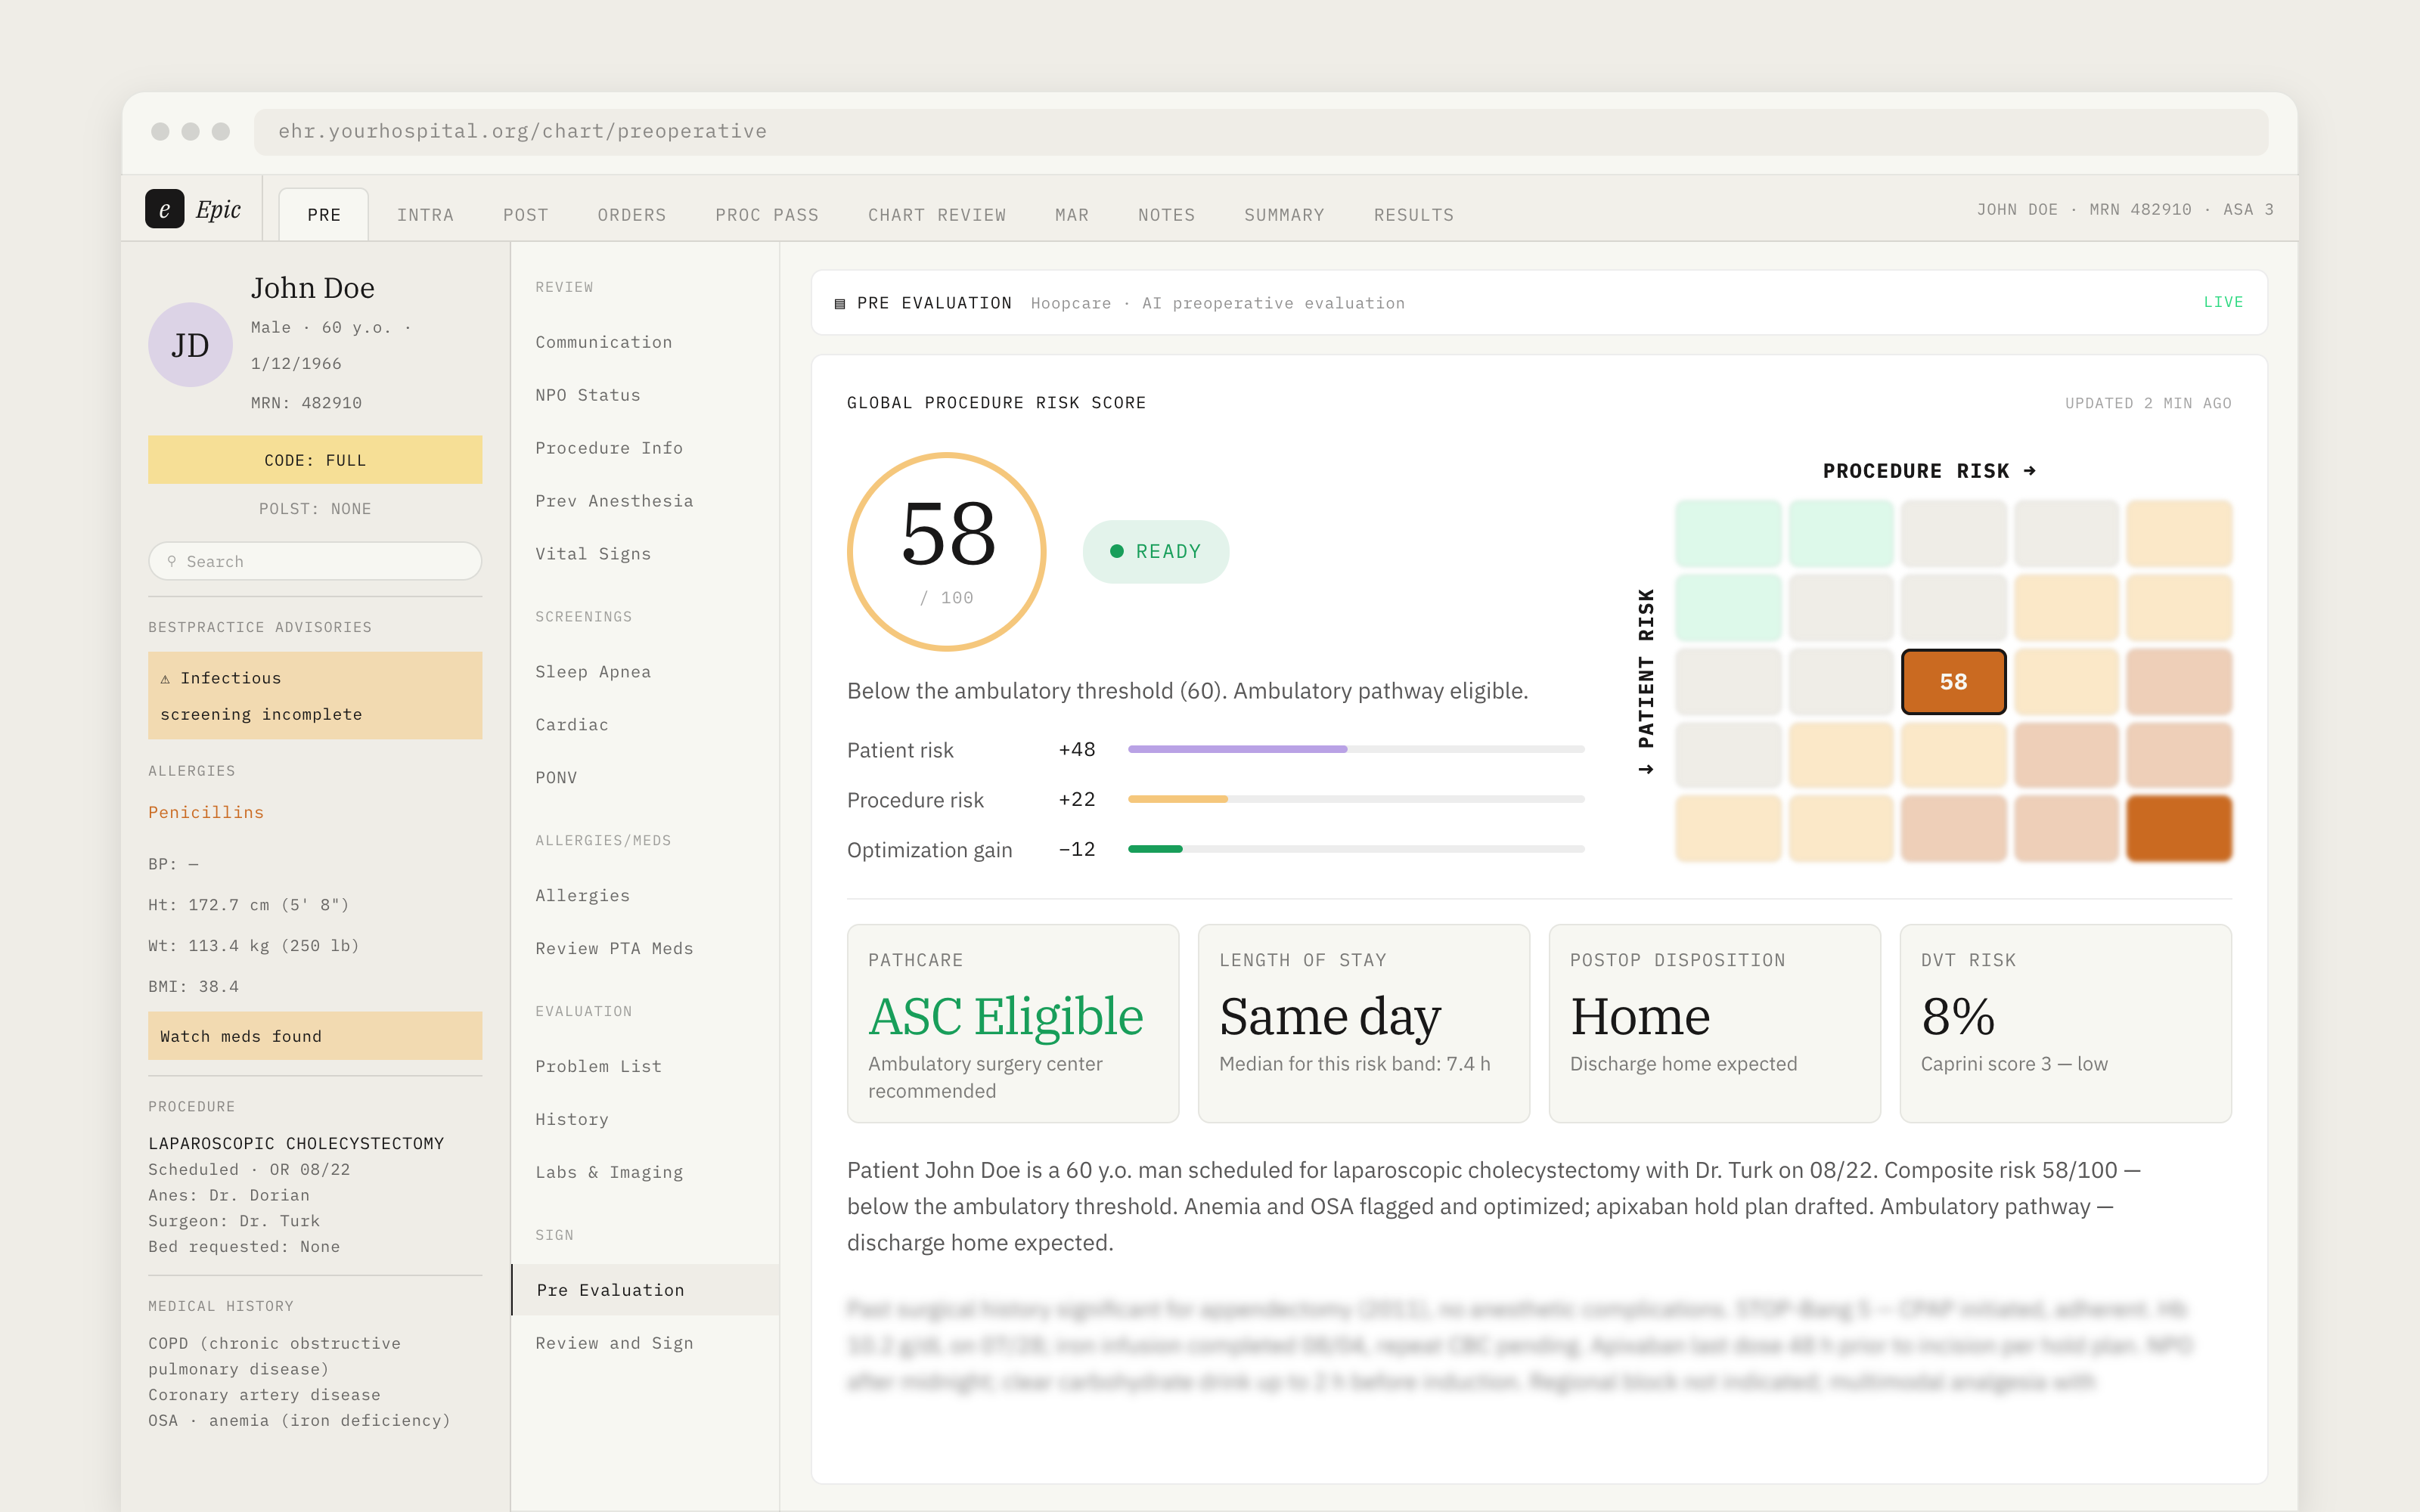Open Vital Signs section

[x=593, y=554]
